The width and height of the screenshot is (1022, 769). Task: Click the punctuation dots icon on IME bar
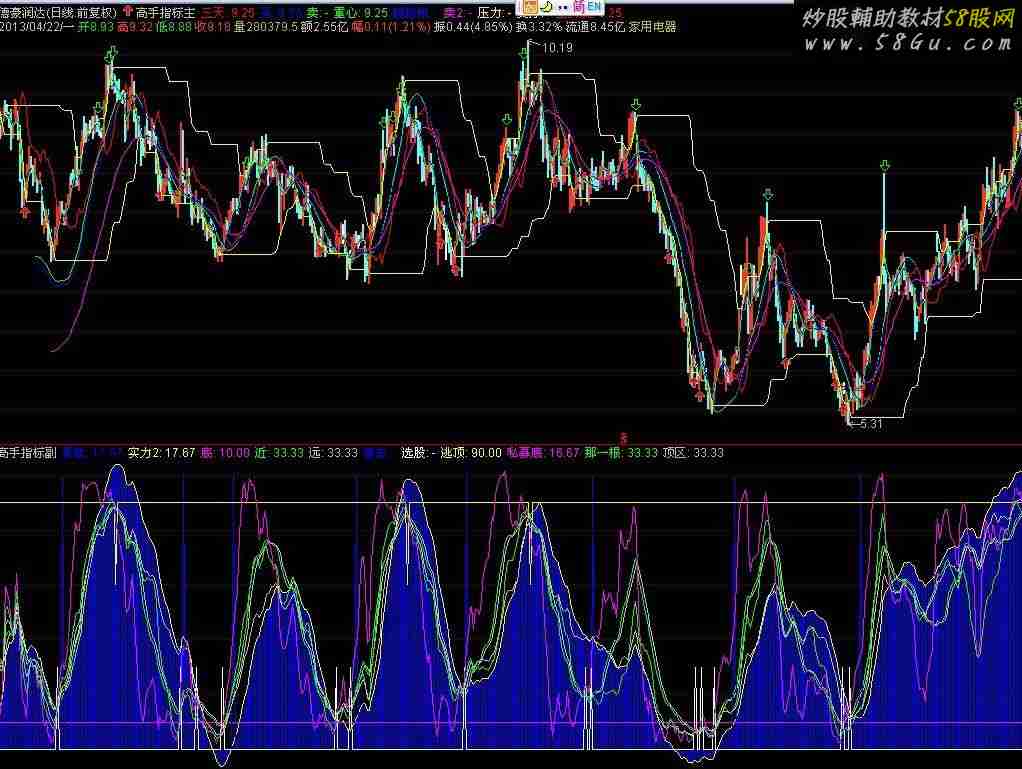coord(563,8)
